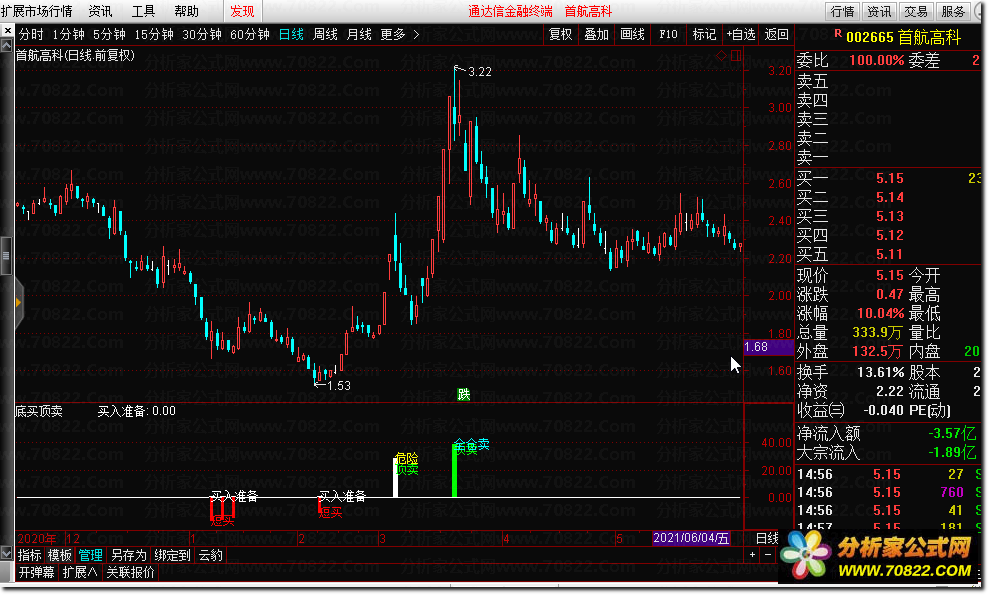Click the 关联报价 tab
990x595 pixels.
(131, 573)
